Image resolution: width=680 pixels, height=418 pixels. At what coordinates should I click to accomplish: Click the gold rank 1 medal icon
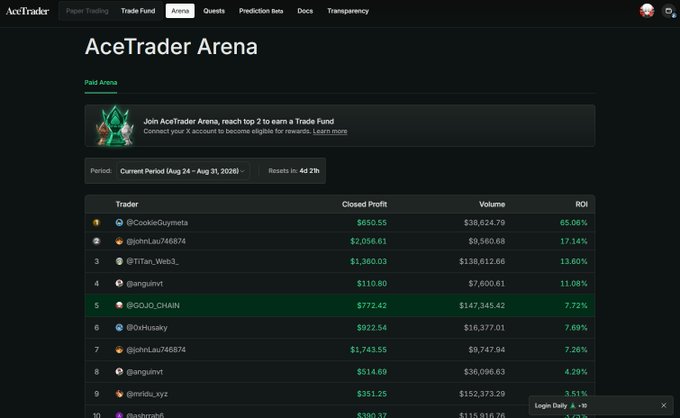tap(96, 222)
